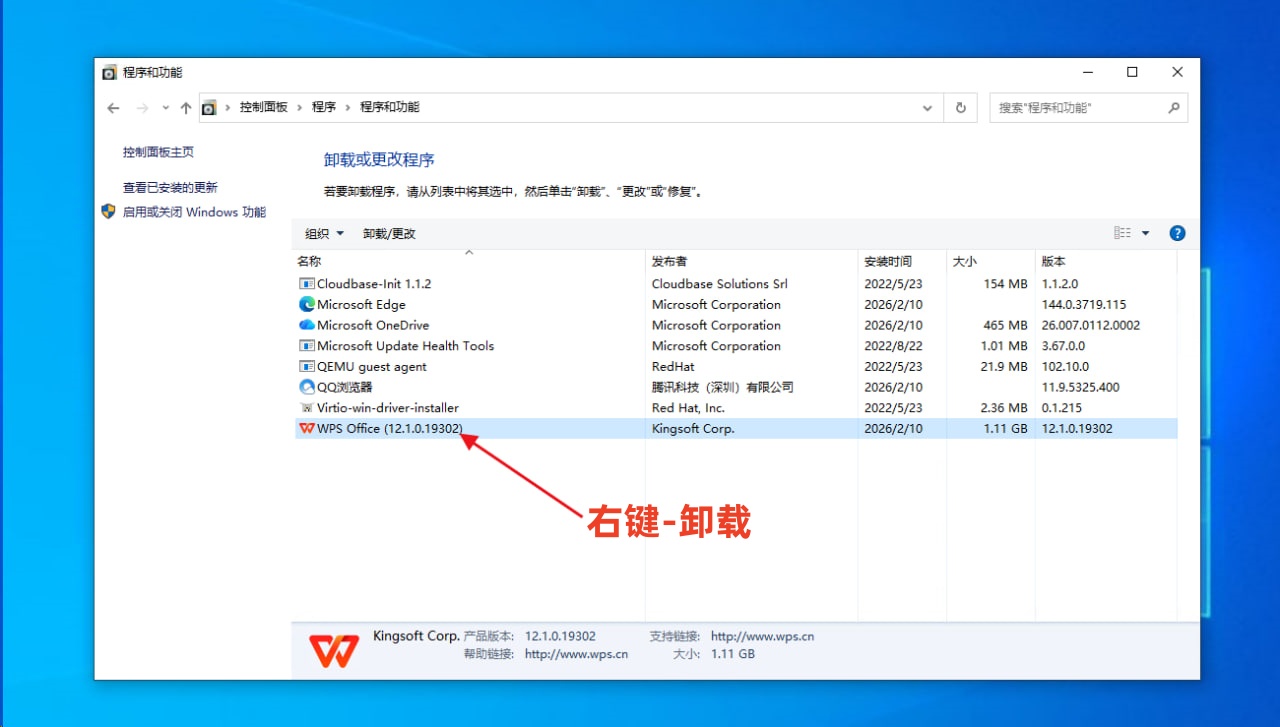The image size is (1280, 727).
Task: Open 控制面板主页 link
Action: (158, 152)
